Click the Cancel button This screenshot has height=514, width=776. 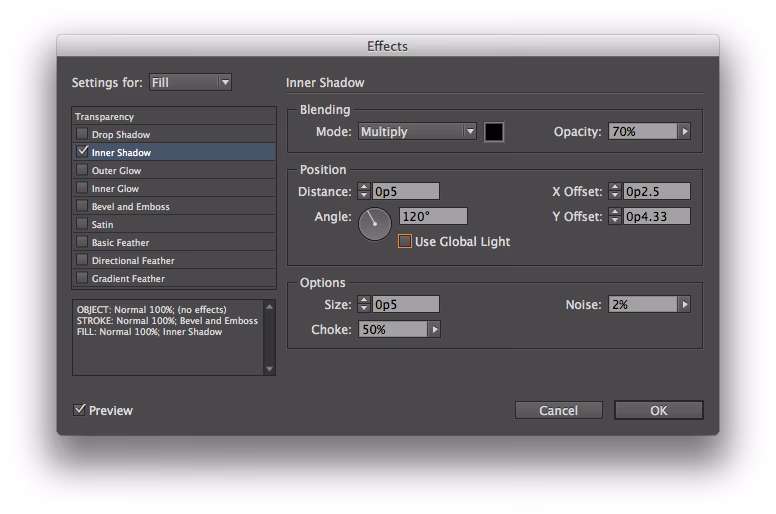coord(558,410)
